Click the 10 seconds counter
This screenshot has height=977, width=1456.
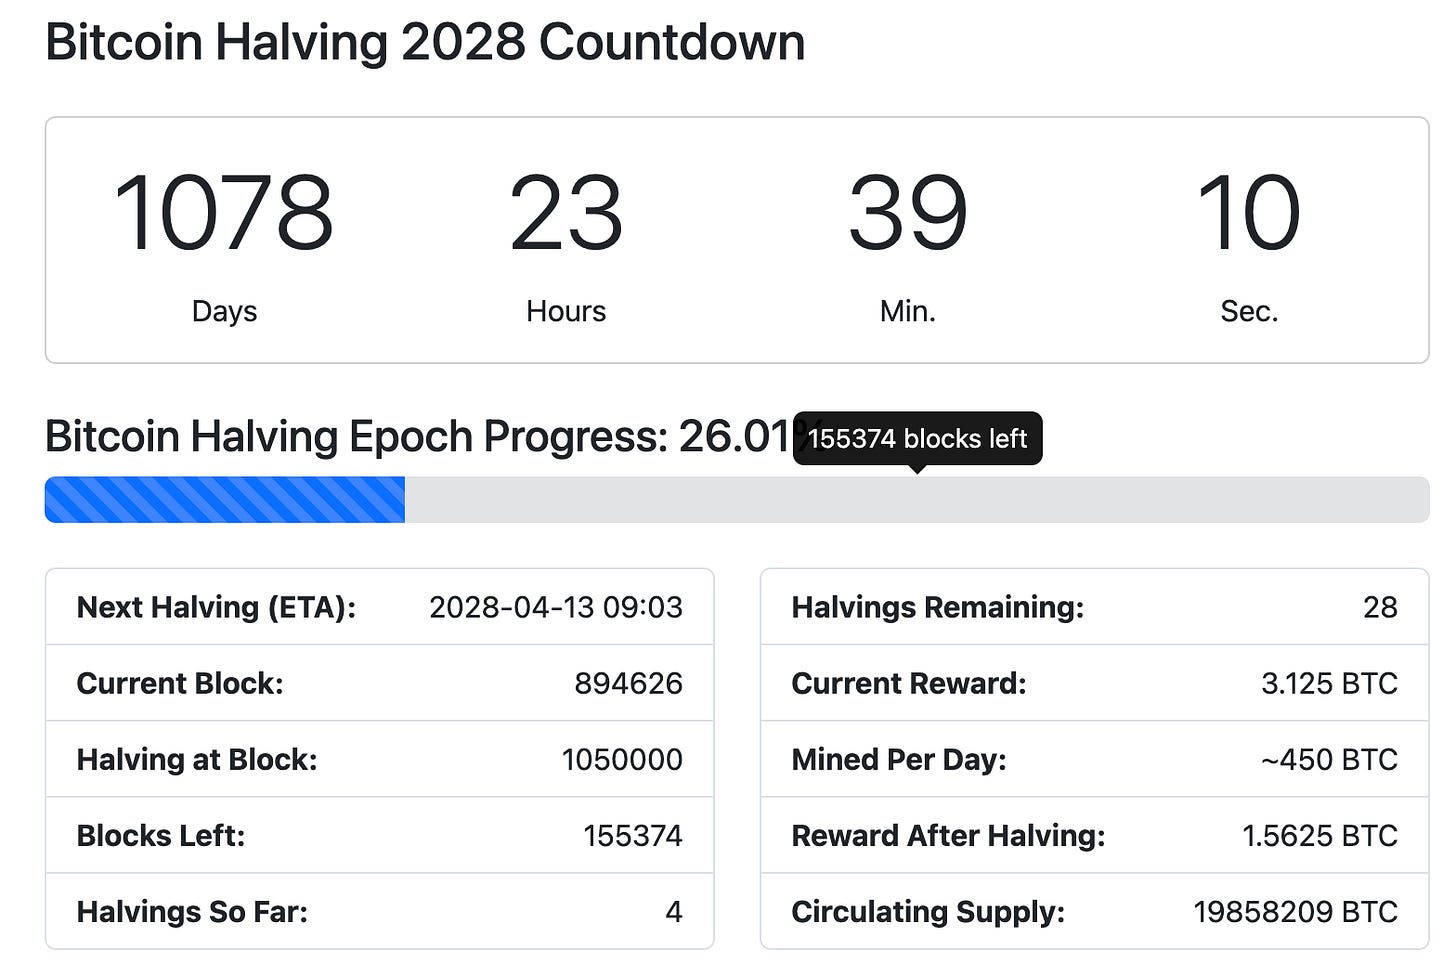coord(1249,213)
